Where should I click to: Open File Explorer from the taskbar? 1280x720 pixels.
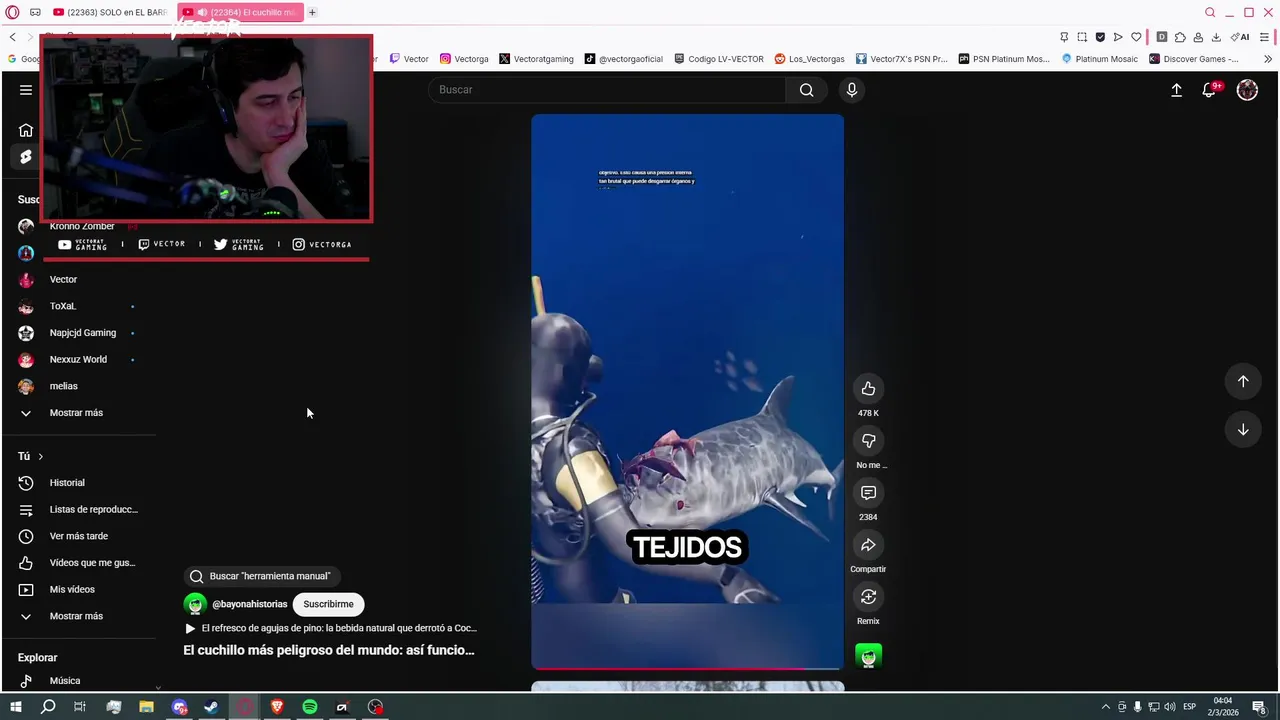[x=146, y=707]
